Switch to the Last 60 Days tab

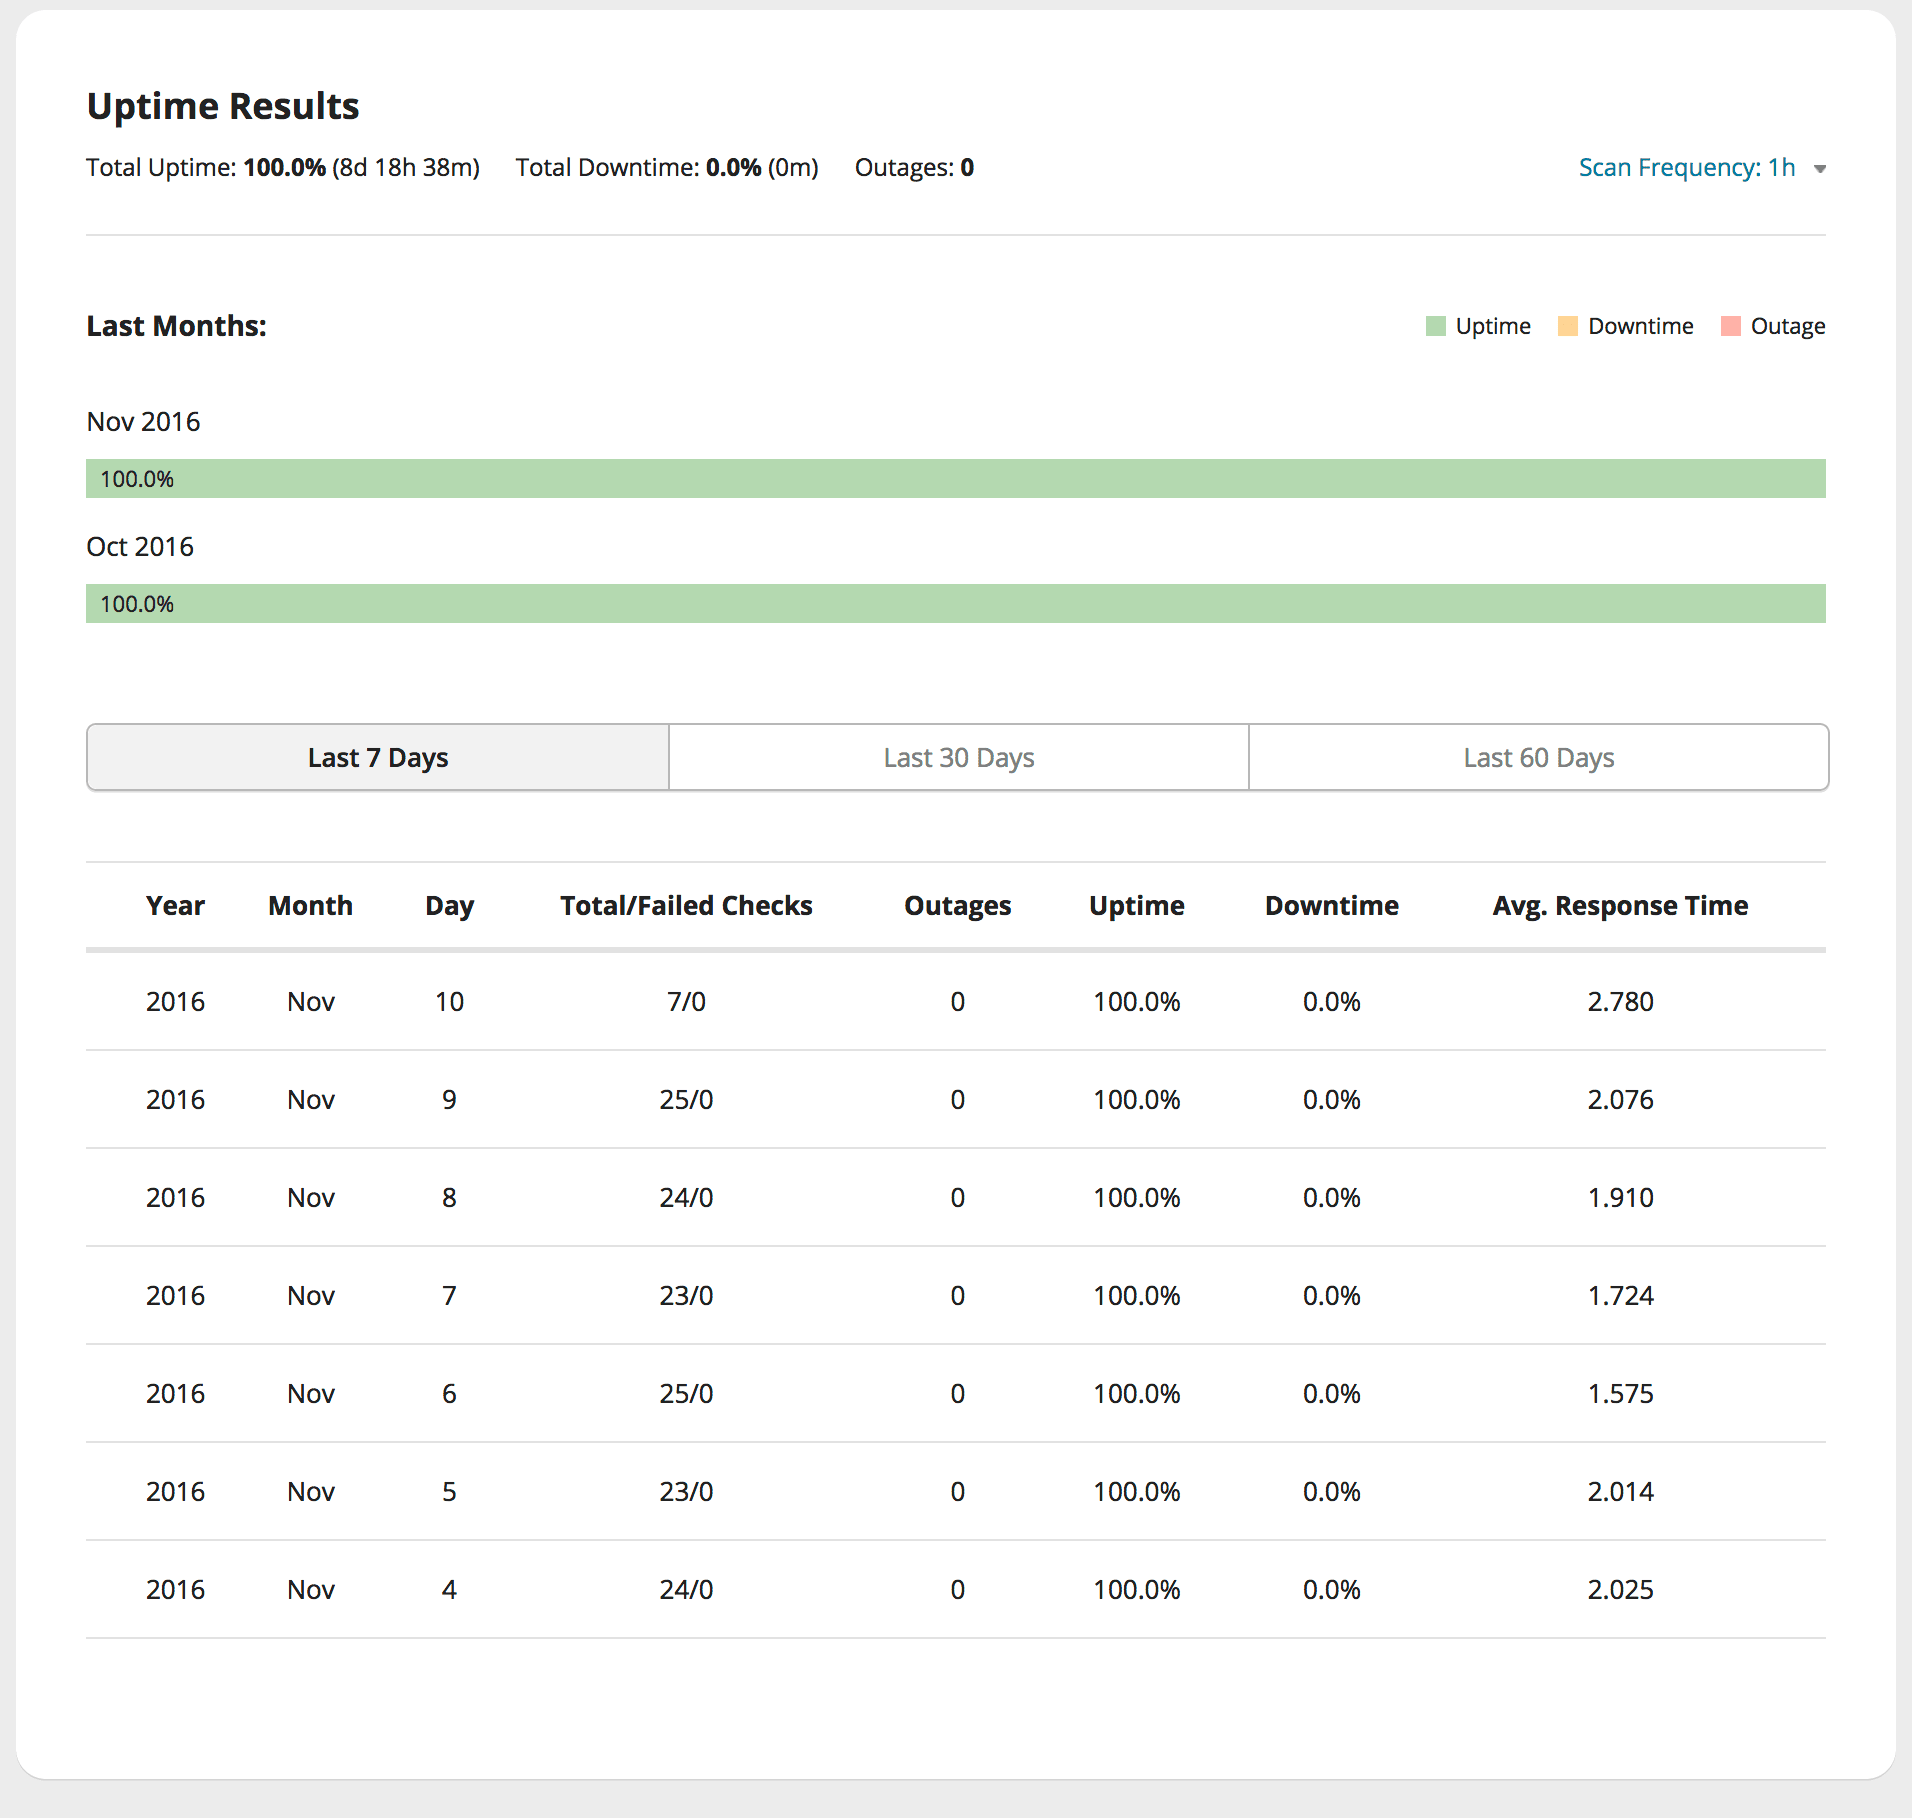click(1539, 757)
